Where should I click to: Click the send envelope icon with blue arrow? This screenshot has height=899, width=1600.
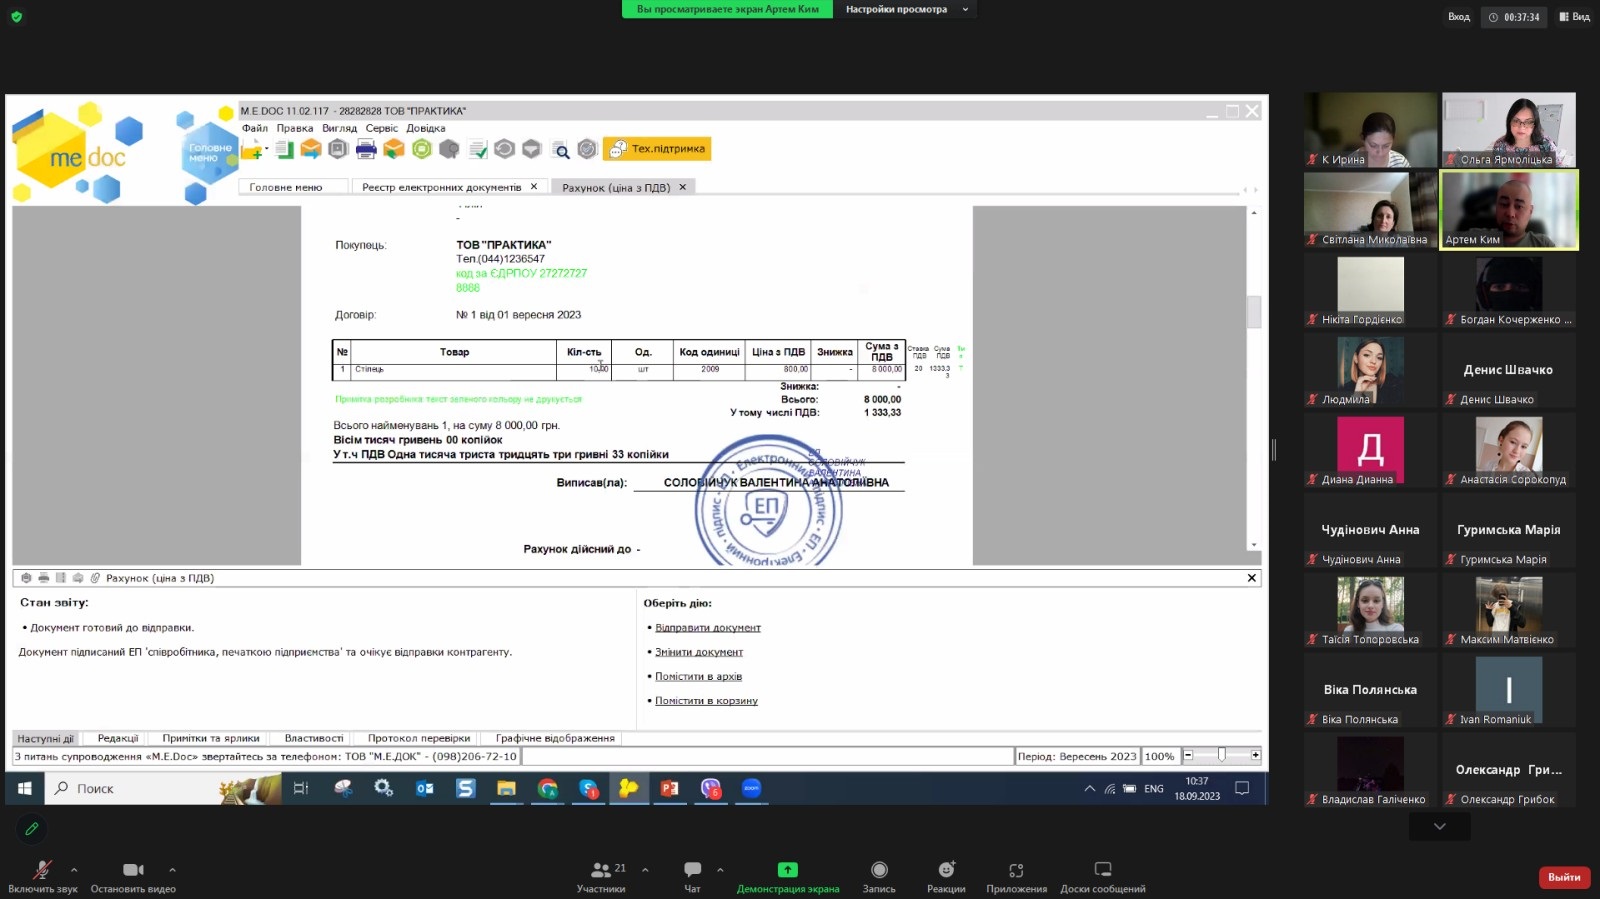[311, 150]
